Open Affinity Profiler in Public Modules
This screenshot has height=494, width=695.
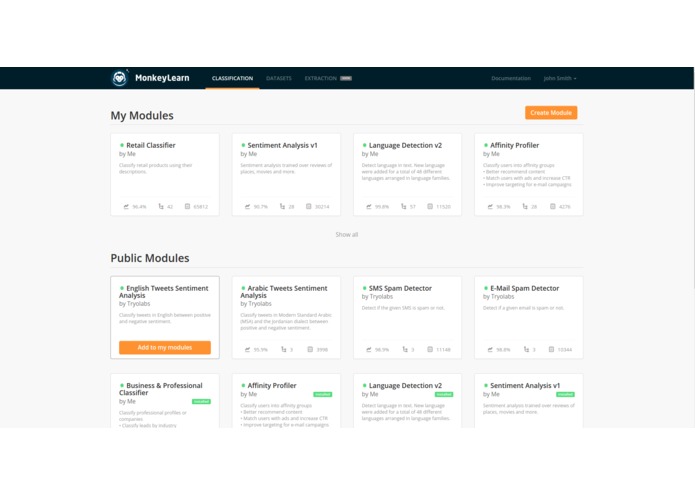[x=272, y=386]
